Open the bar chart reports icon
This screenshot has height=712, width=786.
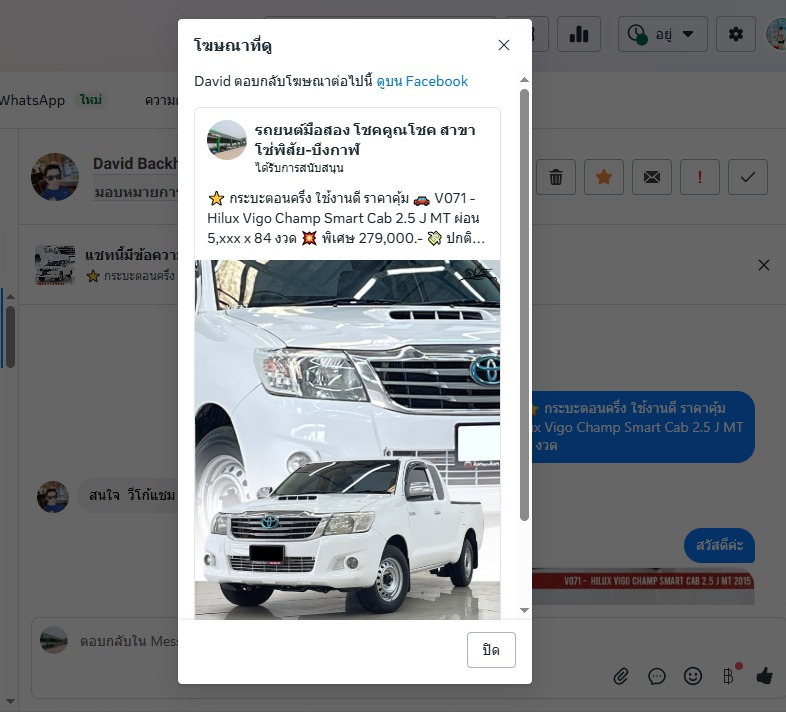pyautogui.click(x=579, y=34)
